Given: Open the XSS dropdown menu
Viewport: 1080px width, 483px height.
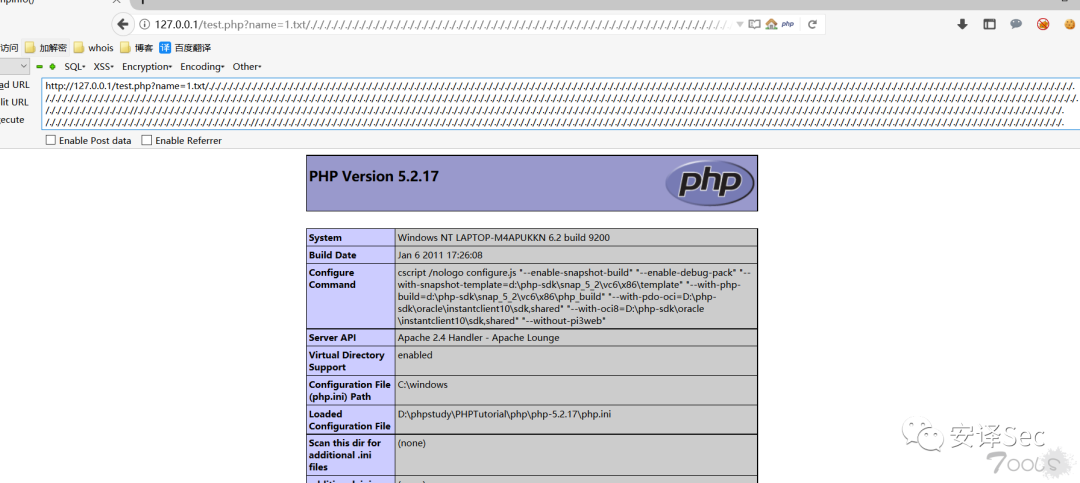Looking at the screenshot, I should click(103, 67).
